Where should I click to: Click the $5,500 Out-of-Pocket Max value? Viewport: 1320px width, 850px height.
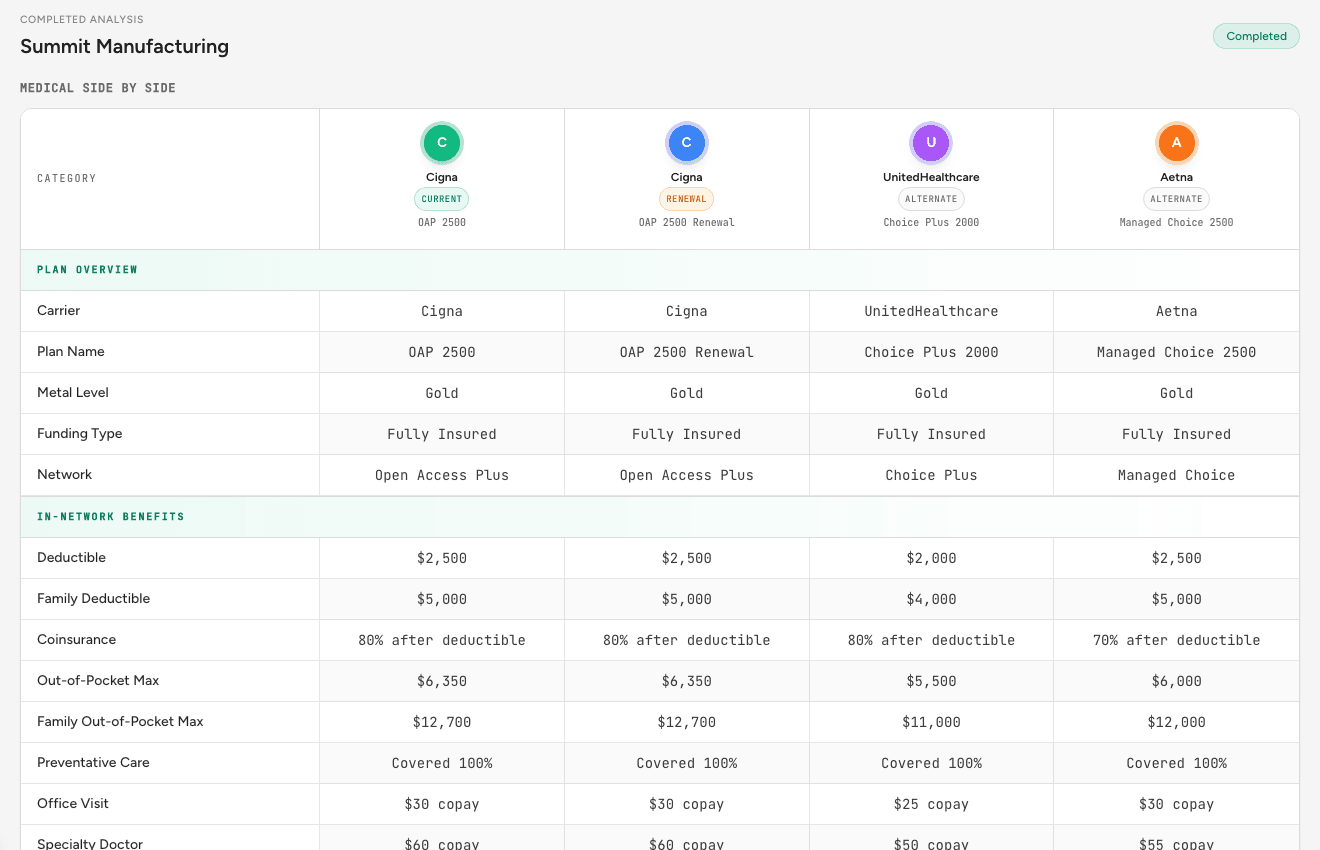pyautogui.click(x=931, y=682)
